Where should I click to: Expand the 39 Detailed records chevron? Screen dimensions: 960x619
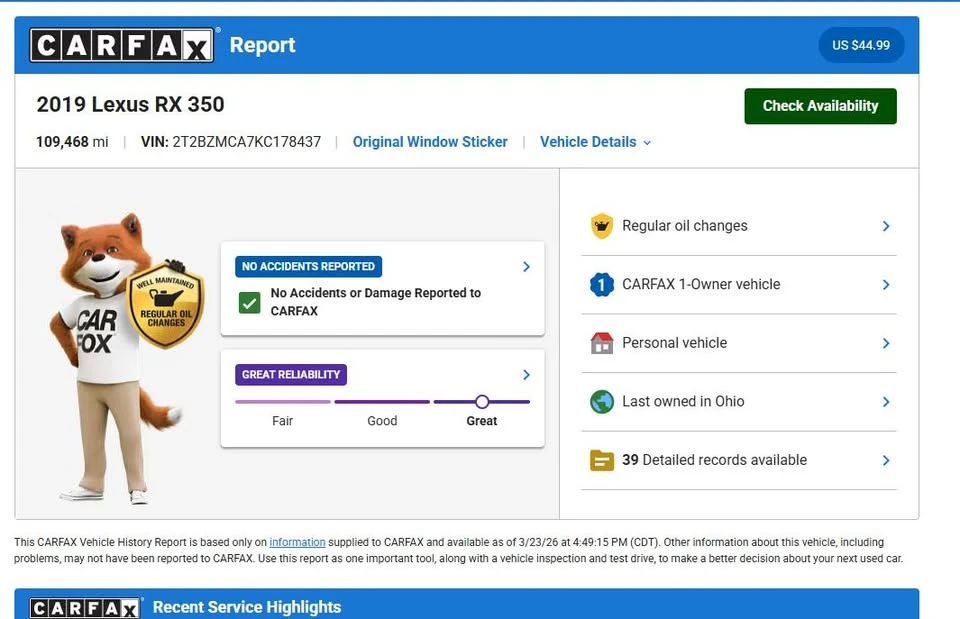tap(886, 460)
